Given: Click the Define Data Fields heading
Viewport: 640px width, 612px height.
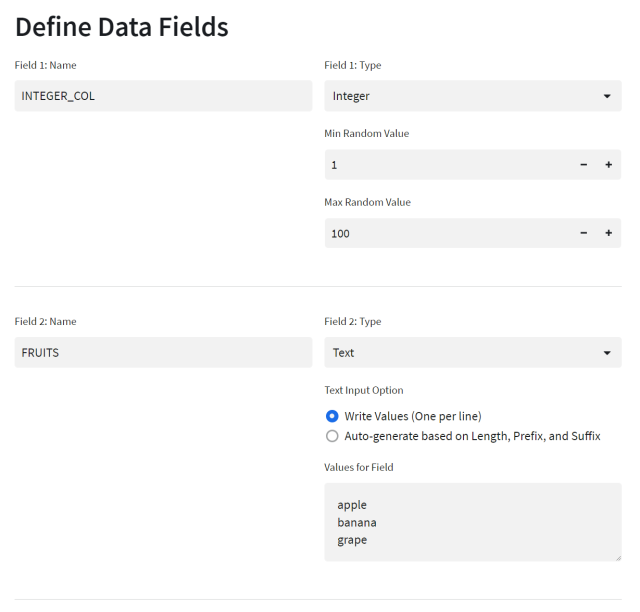Looking at the screenshot, I should pyautogui.click(x=121, y=27).
